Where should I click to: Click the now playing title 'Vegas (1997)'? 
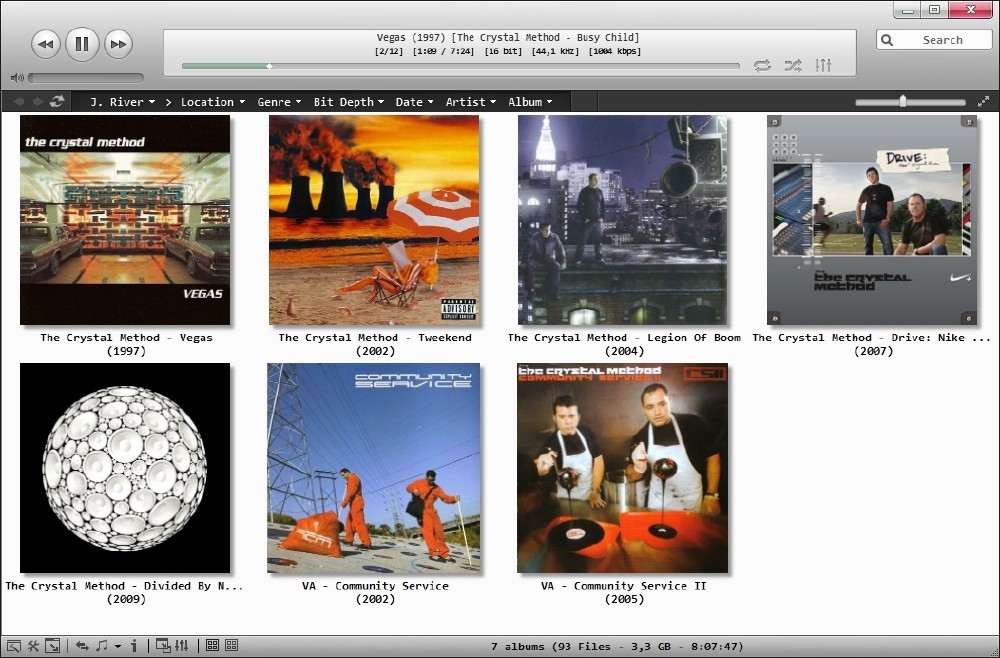coord(411,38)
